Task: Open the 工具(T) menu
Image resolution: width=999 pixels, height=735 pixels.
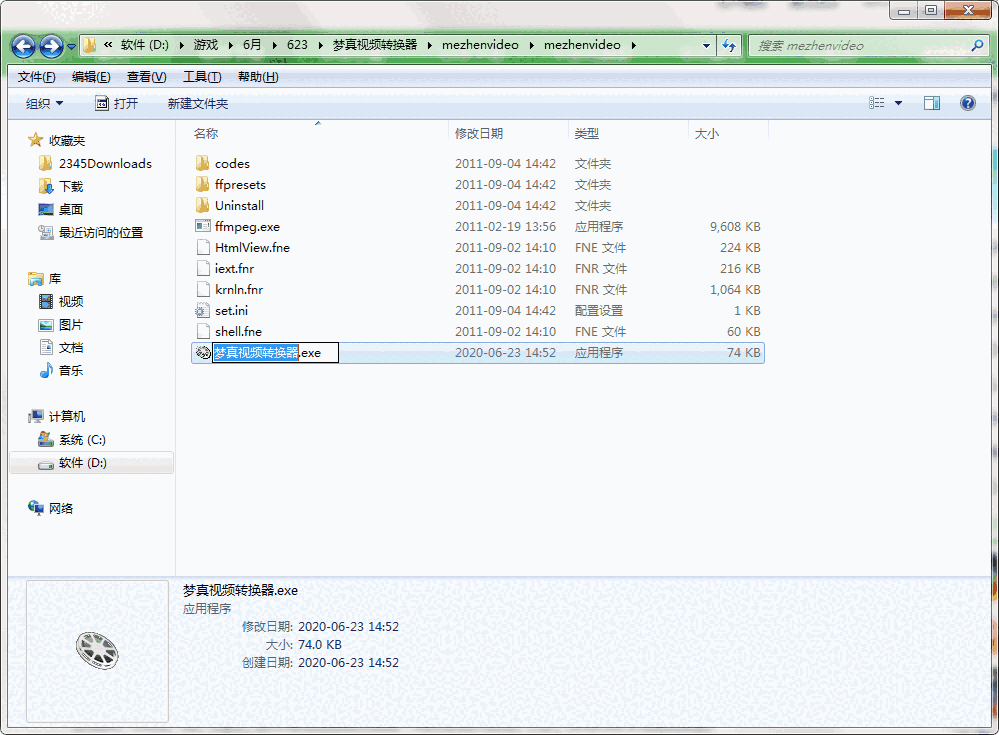Action: [x=202, y=77]
